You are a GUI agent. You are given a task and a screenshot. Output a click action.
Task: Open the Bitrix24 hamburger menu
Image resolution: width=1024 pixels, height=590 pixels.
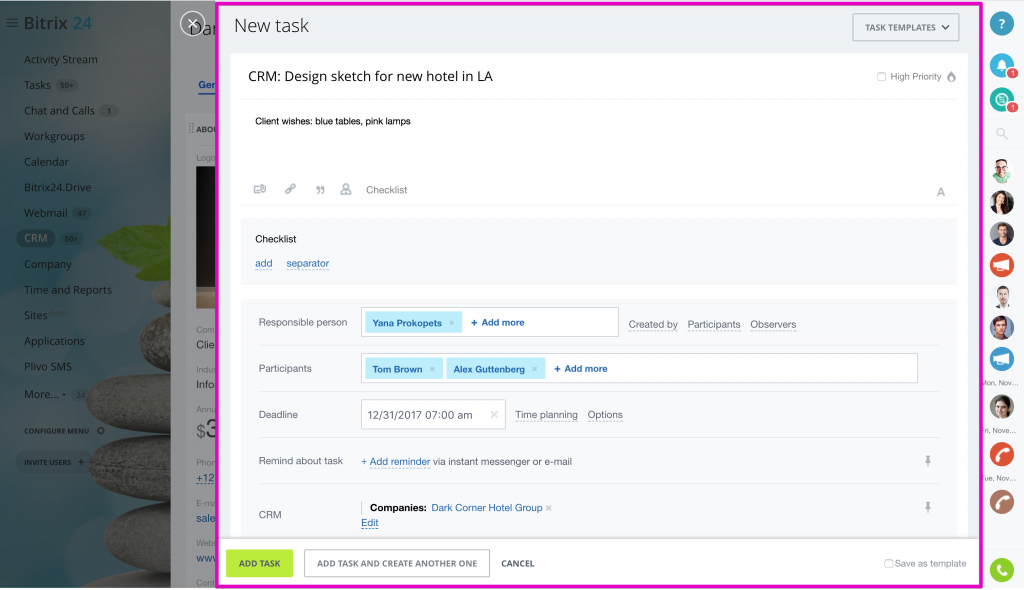point(11,23)
